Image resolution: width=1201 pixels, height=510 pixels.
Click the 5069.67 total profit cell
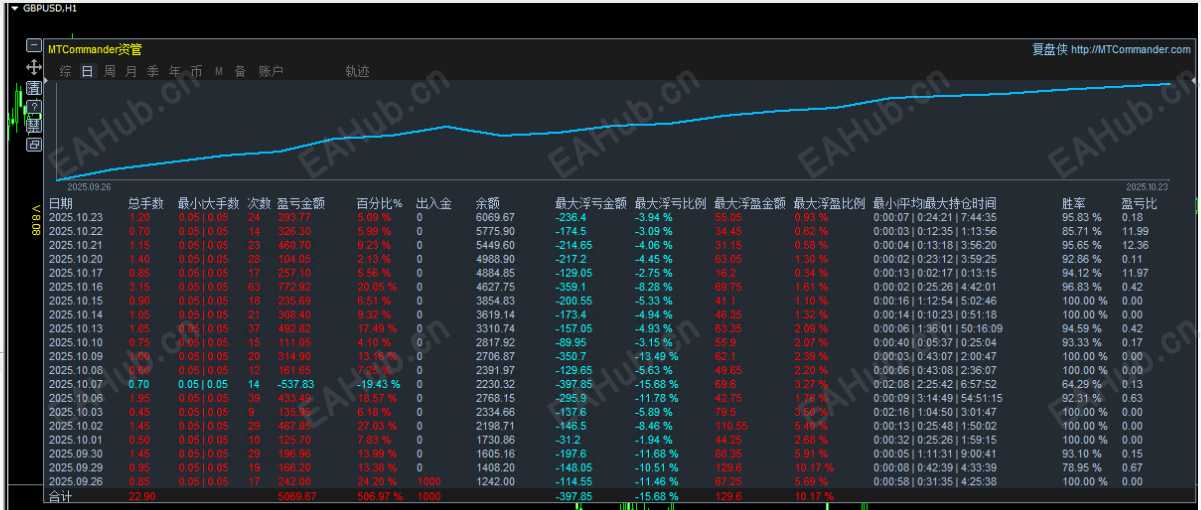click(x=297, y=495)
